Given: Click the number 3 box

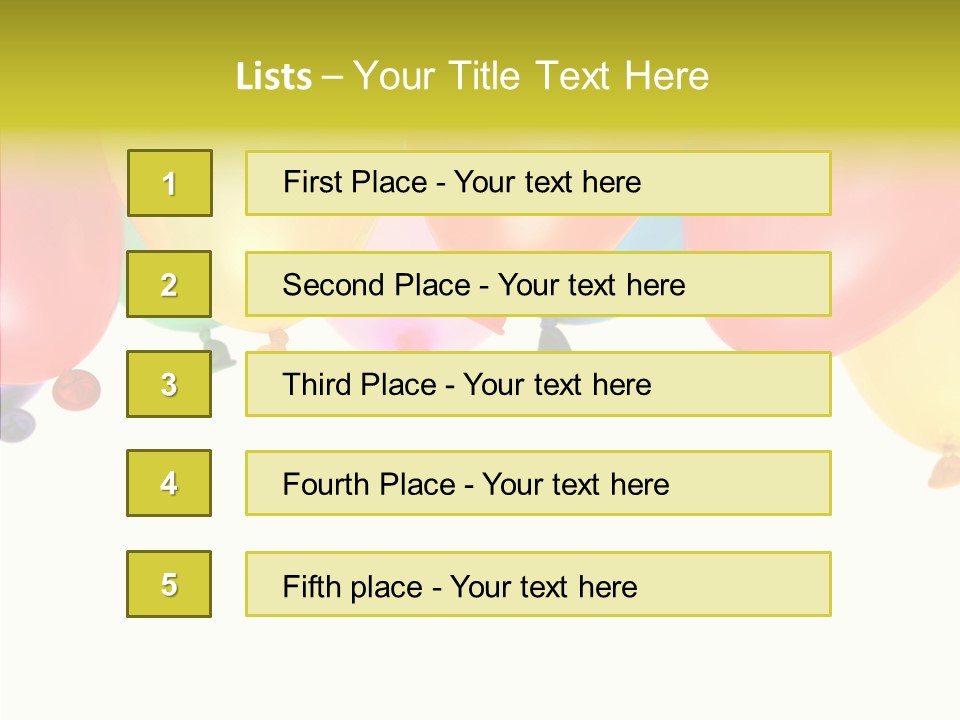Looking at the screenshot, I should coord(169,384).
